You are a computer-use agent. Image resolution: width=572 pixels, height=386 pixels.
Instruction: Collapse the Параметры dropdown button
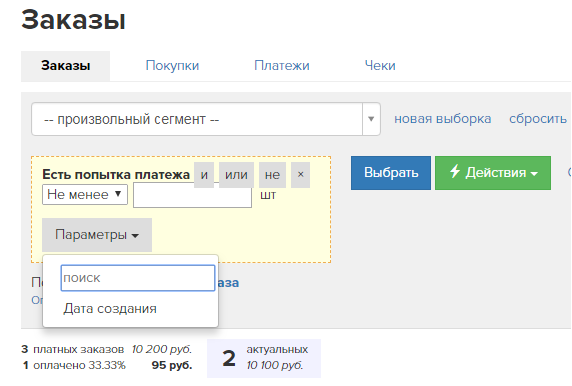(x=97, y=235)
